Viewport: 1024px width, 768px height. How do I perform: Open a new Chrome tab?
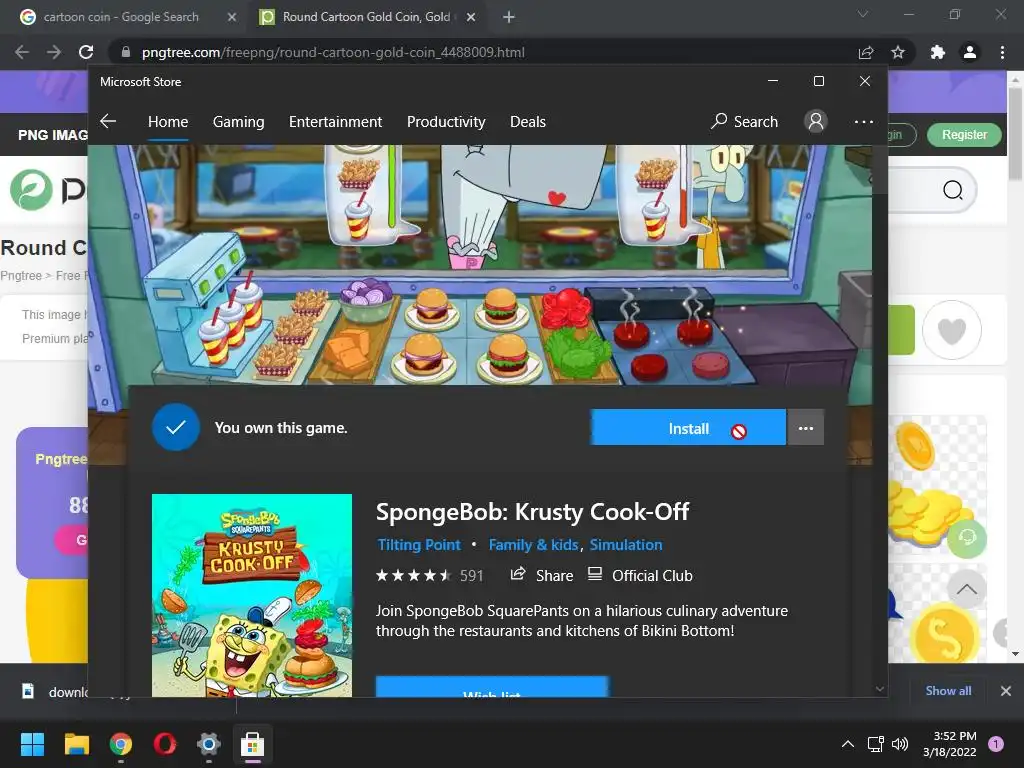tap(509, 18)
